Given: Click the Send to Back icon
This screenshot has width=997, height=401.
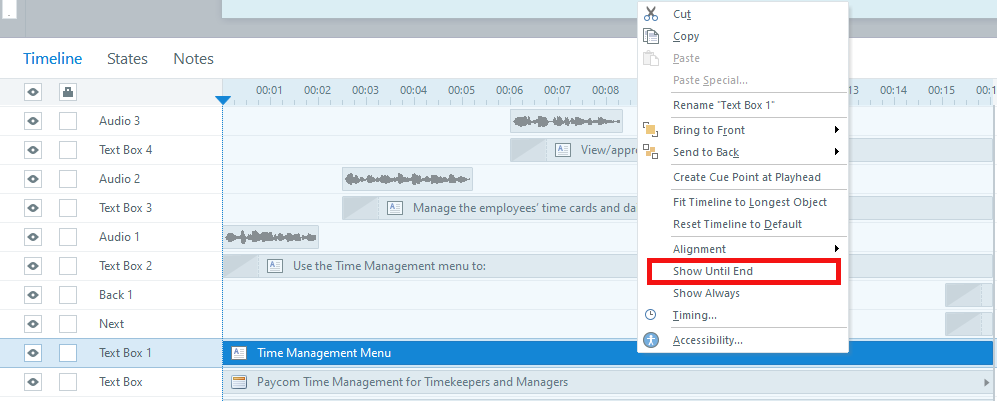Looking at the screenshot, I should [650, 152].
